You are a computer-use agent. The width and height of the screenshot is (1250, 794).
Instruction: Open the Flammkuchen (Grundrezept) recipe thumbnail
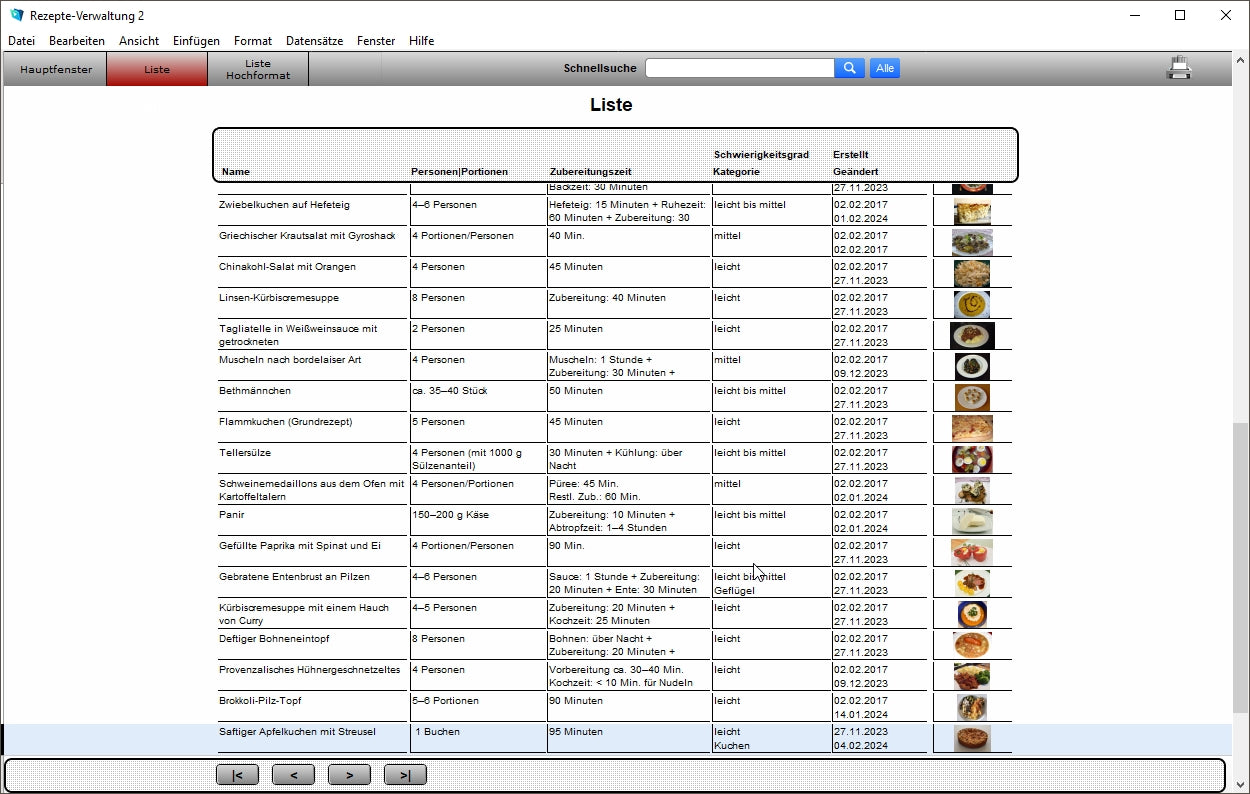(972, 428)
